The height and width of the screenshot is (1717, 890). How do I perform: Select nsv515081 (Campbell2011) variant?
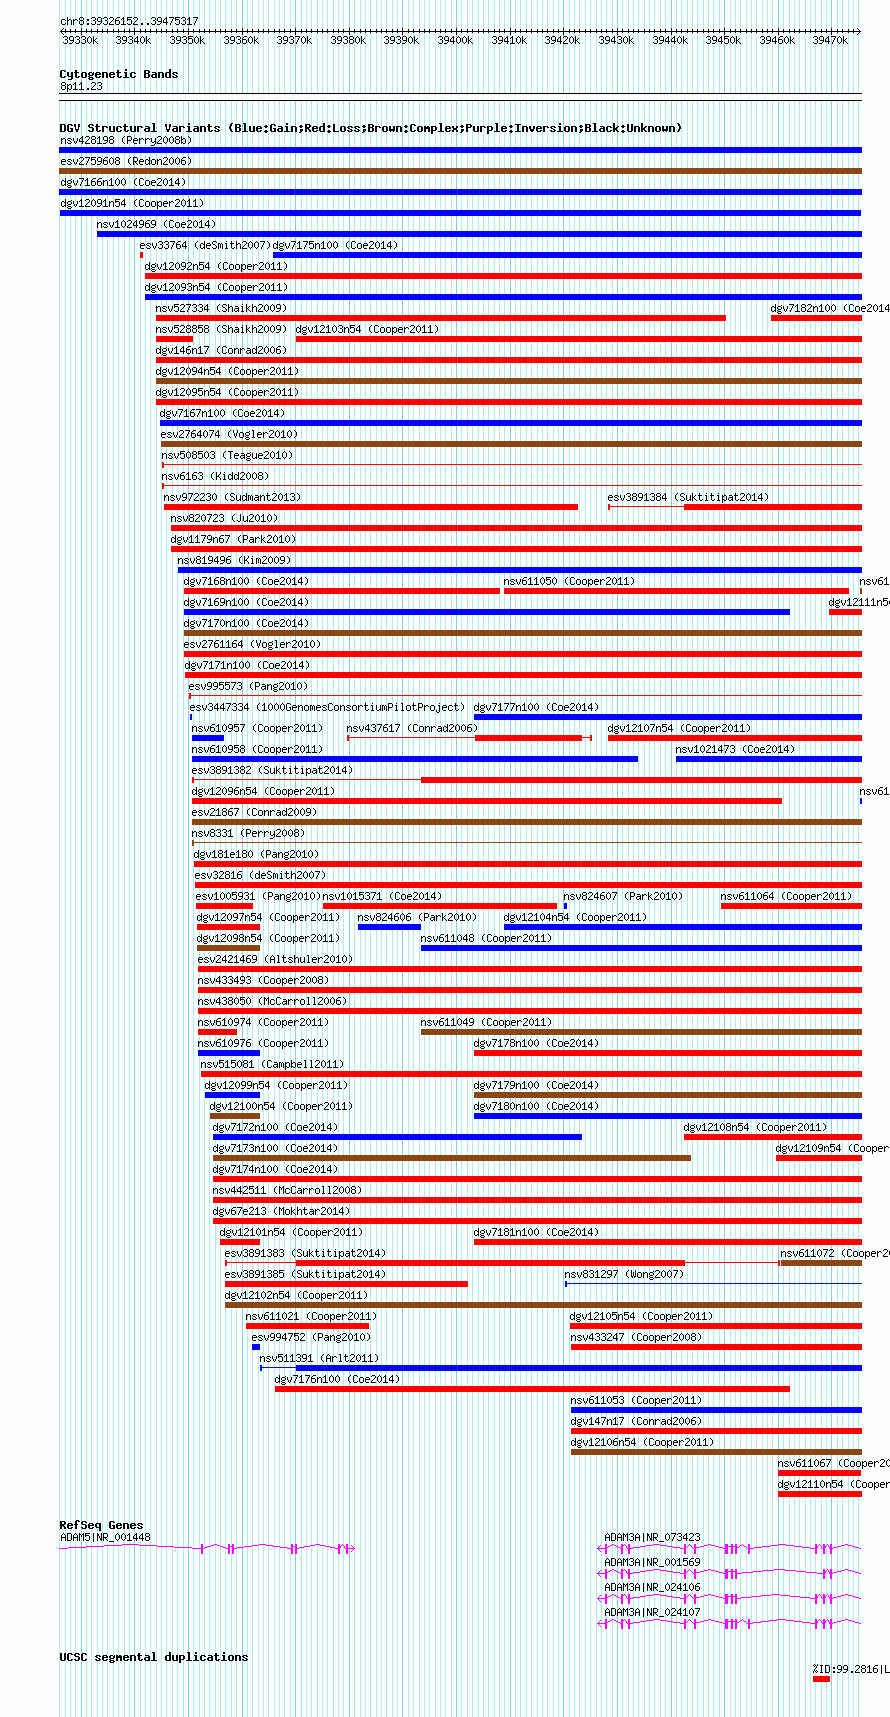tap(272, 1064)
